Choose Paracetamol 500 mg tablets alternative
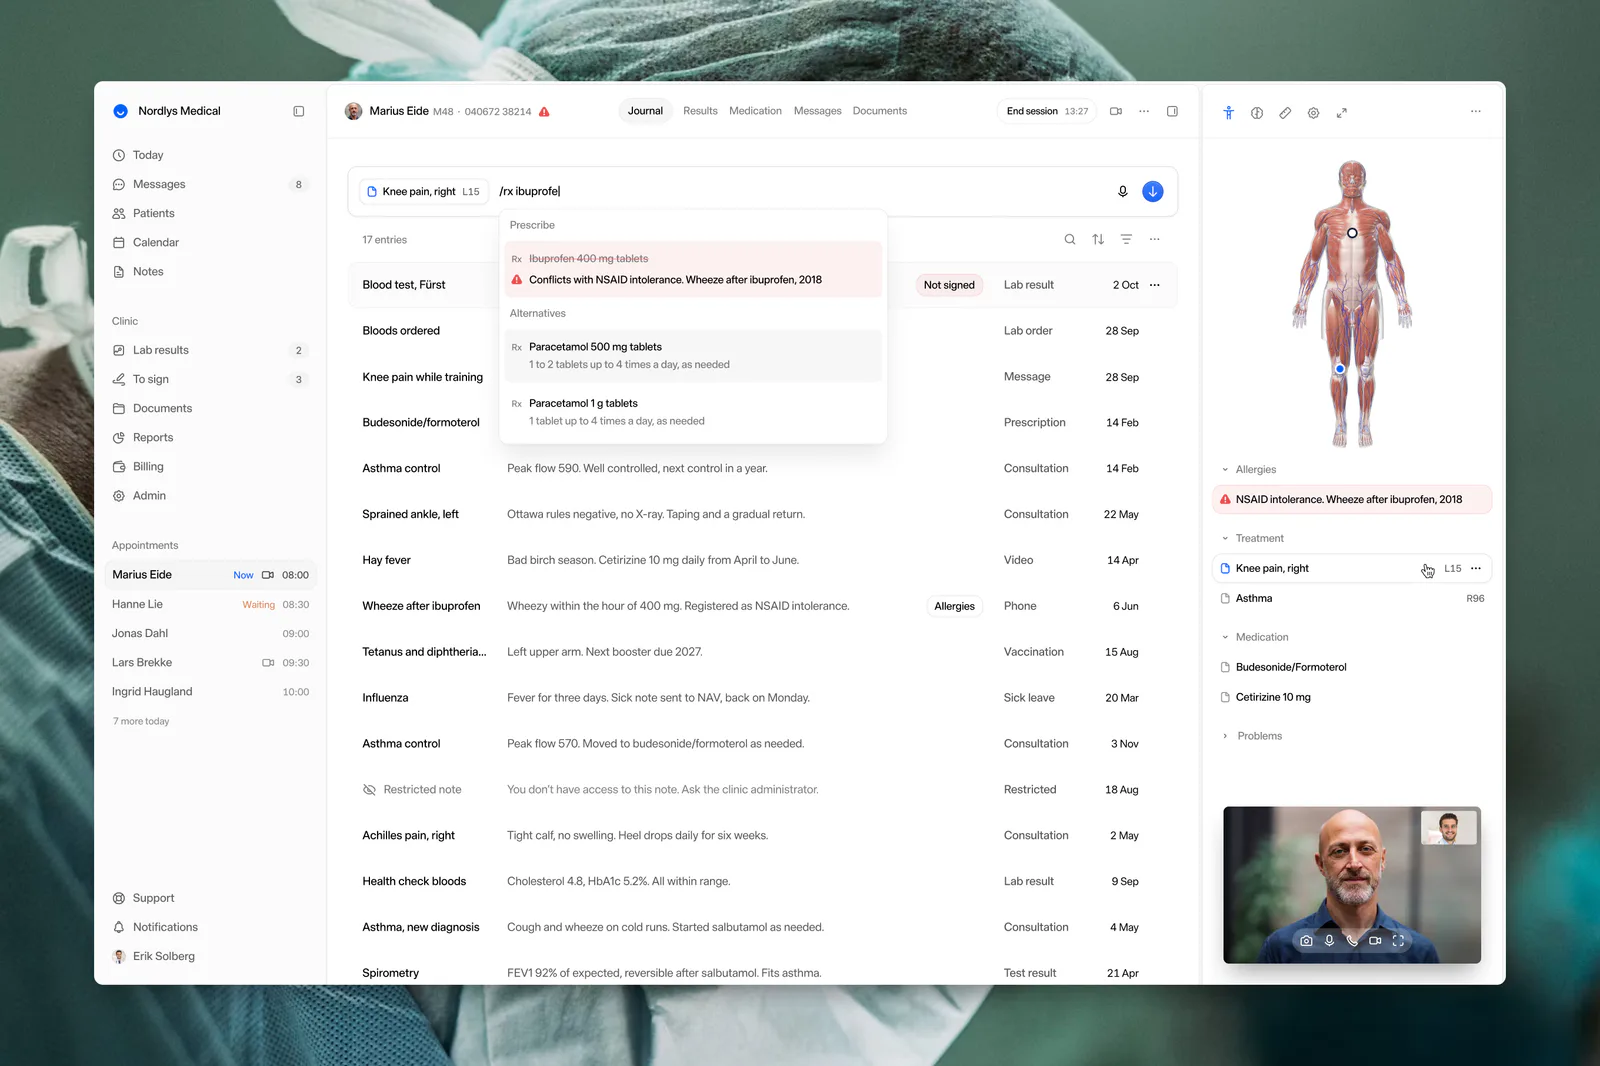The width and height of the screenshot is (1600, 1066). 693,356
